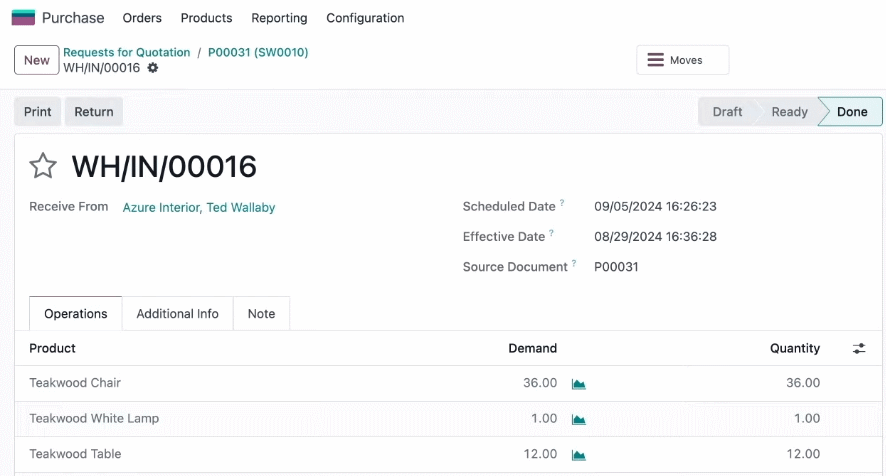This screenshot has width=886, height=476.
Task: Open the gear actions menu beside WH/IN/00016
Action: [153, 68]
